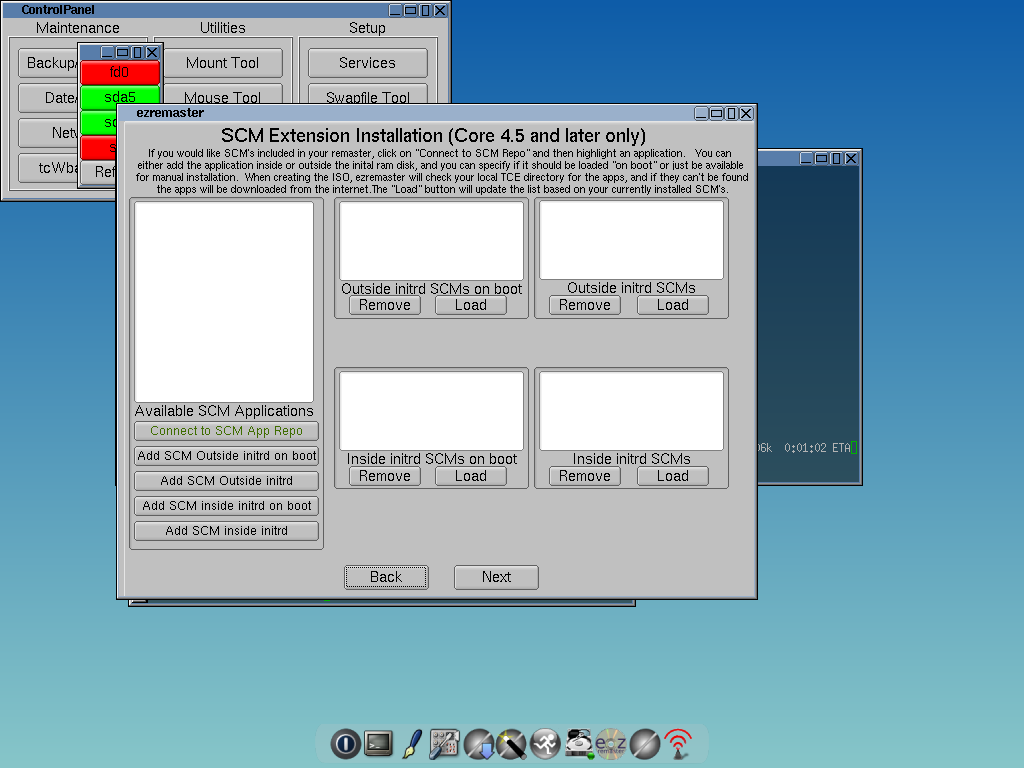Open the Run Program running-man icon
The height and width of the screenshot is (768, 1024).
point(545,743)
